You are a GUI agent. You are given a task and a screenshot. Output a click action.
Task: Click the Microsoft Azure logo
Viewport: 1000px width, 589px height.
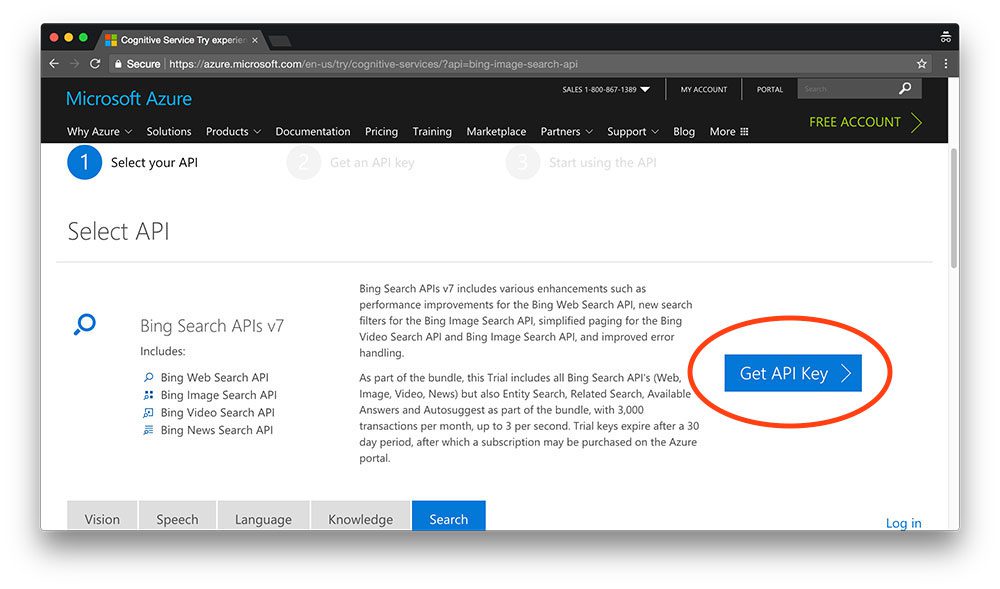coord(129,98)
